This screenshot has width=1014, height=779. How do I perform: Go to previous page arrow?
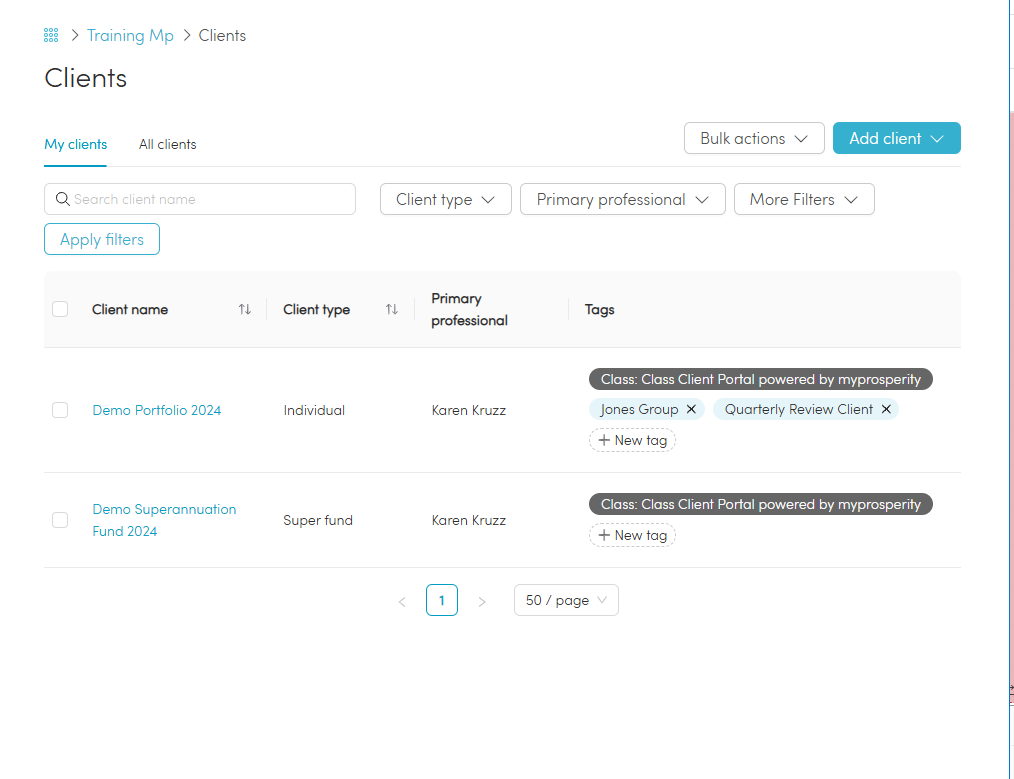402,601
